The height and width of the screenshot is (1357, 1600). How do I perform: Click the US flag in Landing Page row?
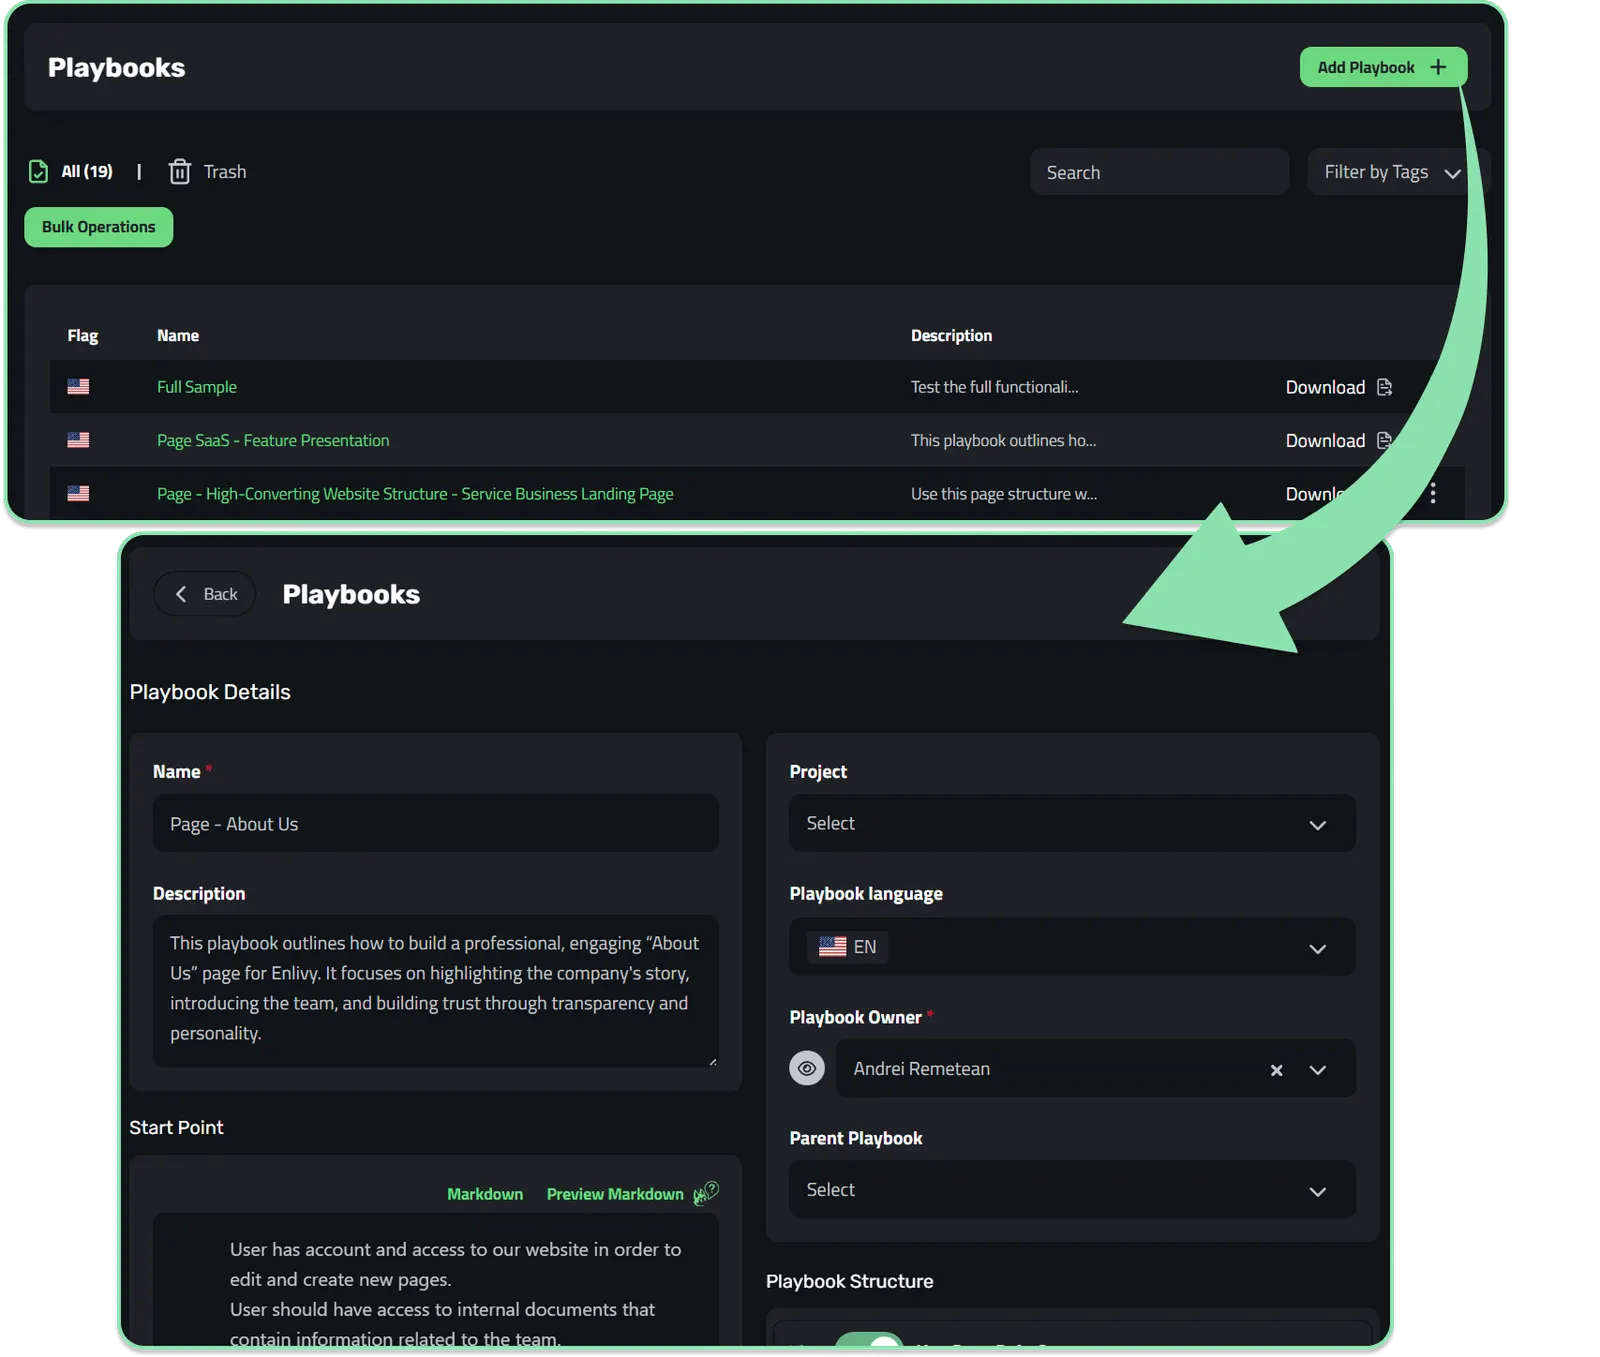coord(78,493)
